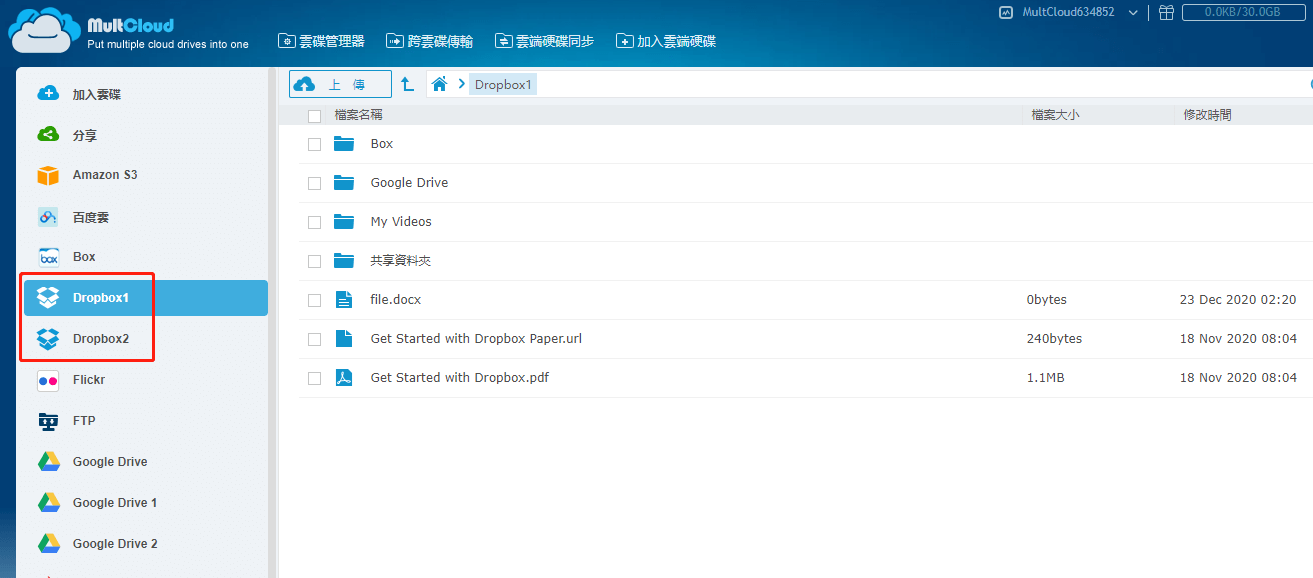
Task: Open the 共享資料夾 folder name
Action: [400, 261]
